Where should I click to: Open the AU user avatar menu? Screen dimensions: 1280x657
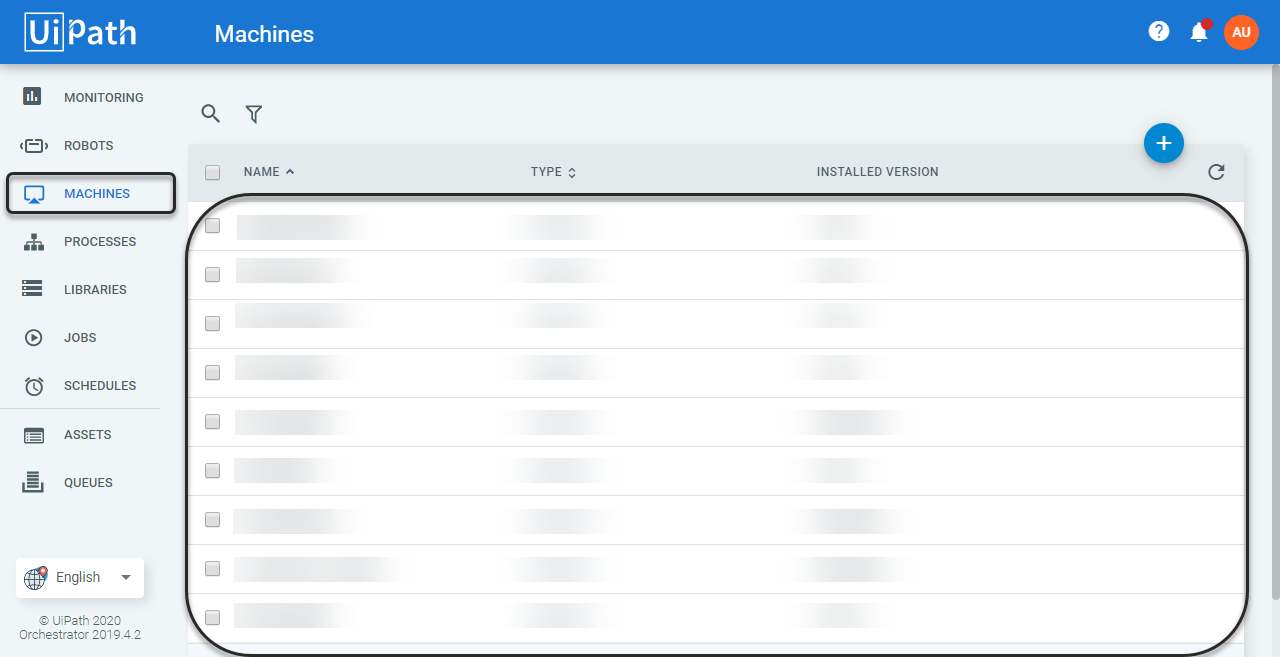tap(1241, 32)
